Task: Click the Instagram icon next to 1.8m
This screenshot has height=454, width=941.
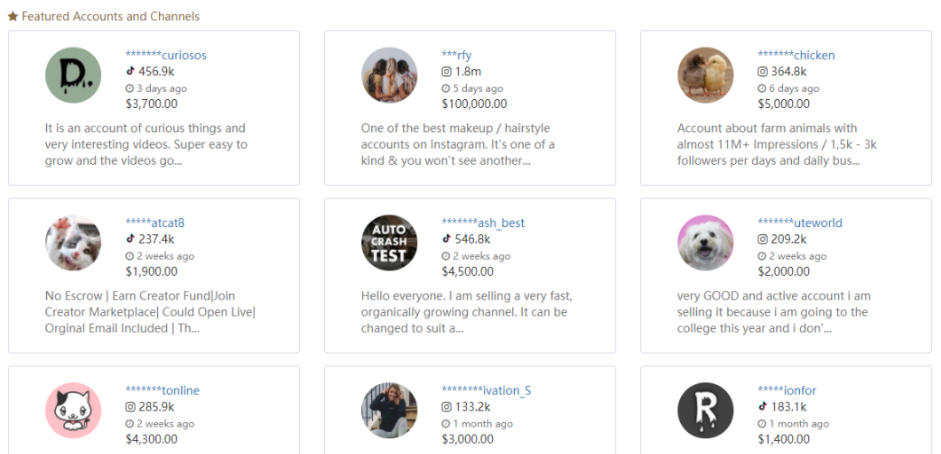Action: point(446,72)
